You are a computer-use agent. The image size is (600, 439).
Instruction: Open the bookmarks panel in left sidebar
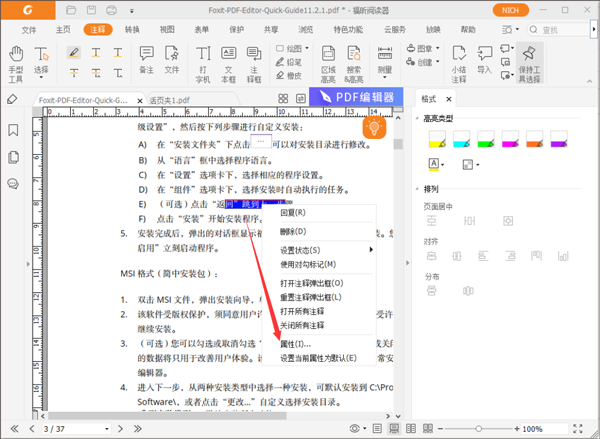[13, 131]
